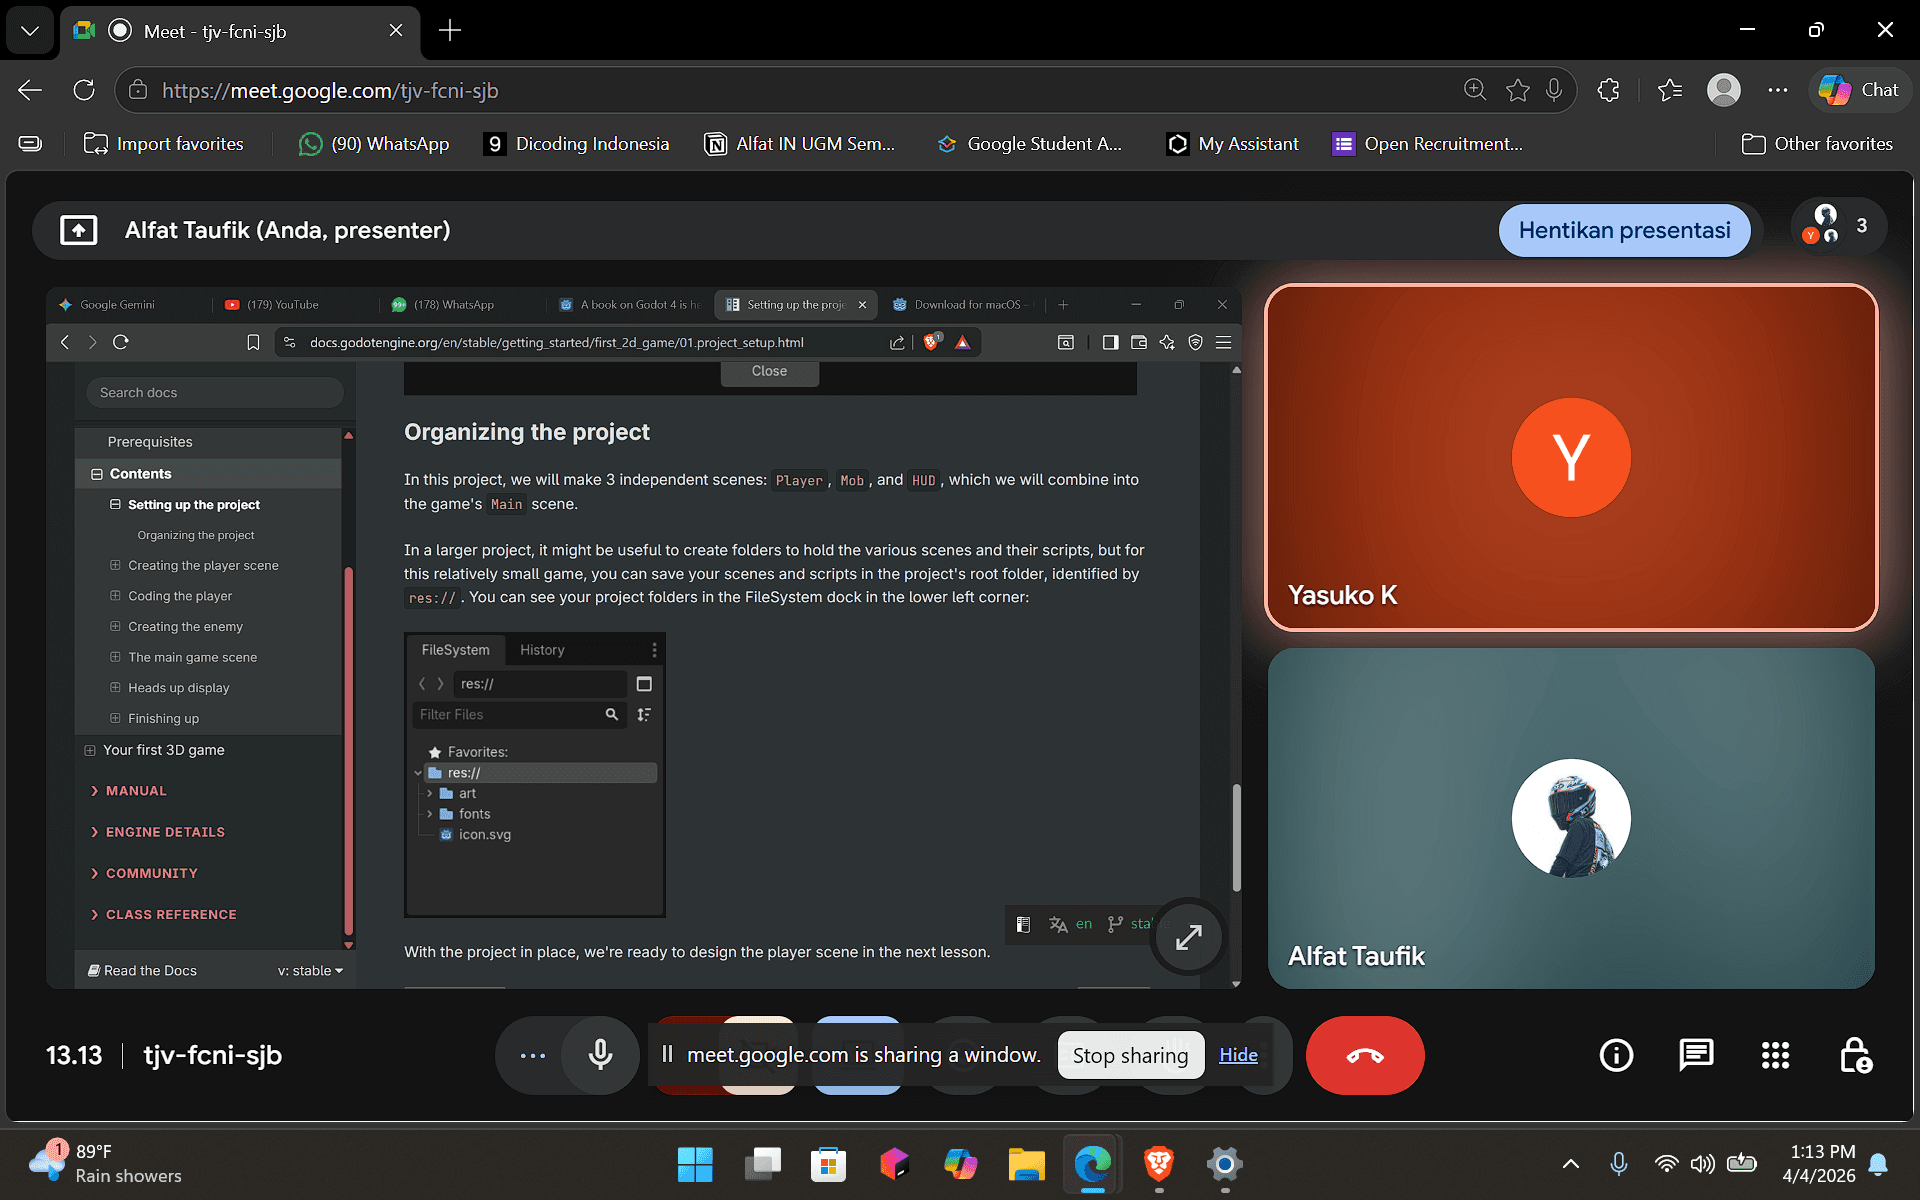This screenshot has height=1200, width=1920.
Task: Open the tab search dropdown arrow
Action: (x=30, y=30)
